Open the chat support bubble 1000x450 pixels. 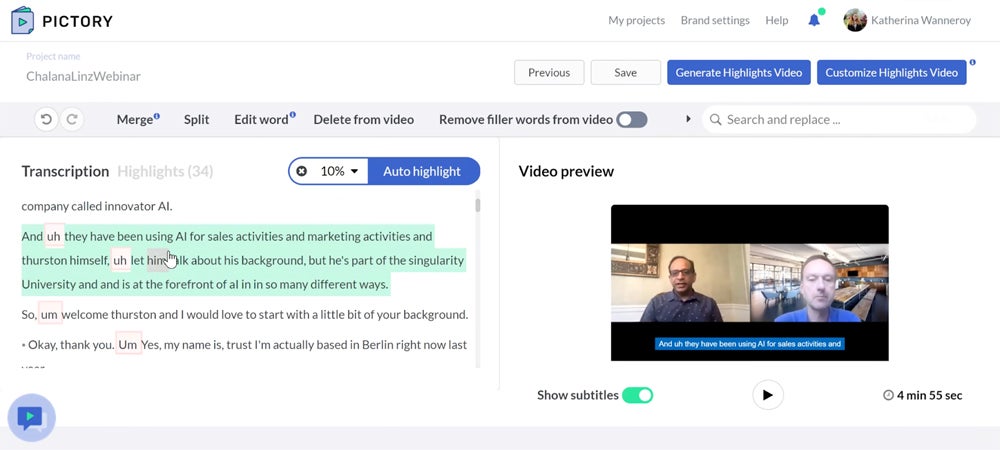(x=31, y=417)
